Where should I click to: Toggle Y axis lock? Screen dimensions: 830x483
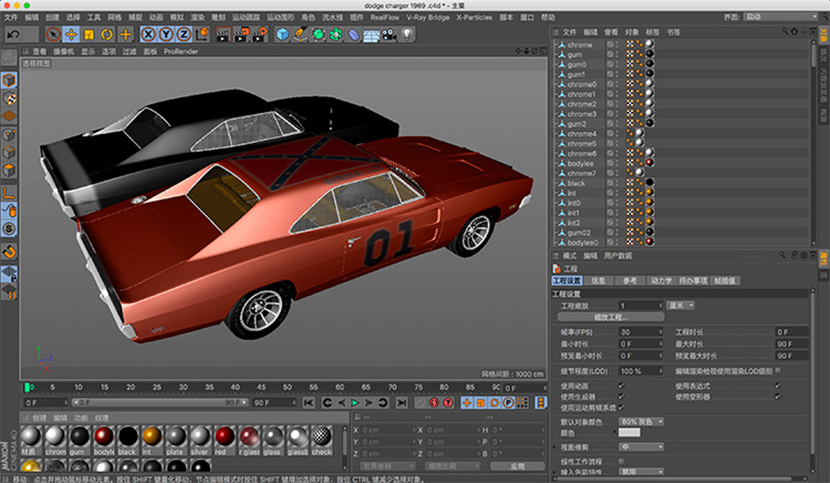tap(166, 35)
